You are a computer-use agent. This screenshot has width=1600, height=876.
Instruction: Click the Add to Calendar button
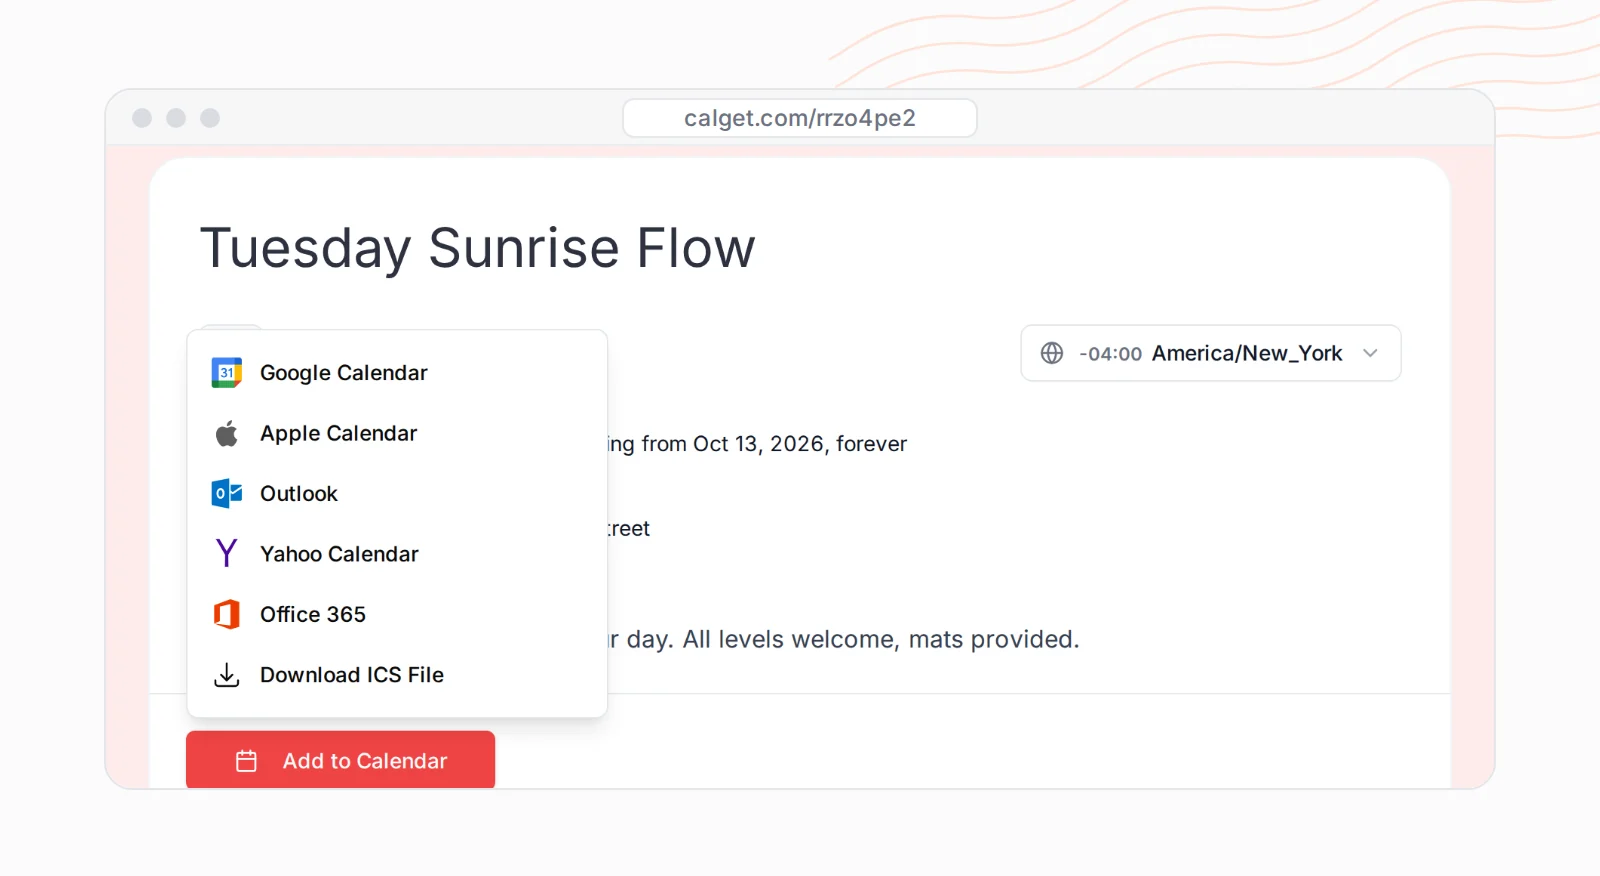pos(340,760)
